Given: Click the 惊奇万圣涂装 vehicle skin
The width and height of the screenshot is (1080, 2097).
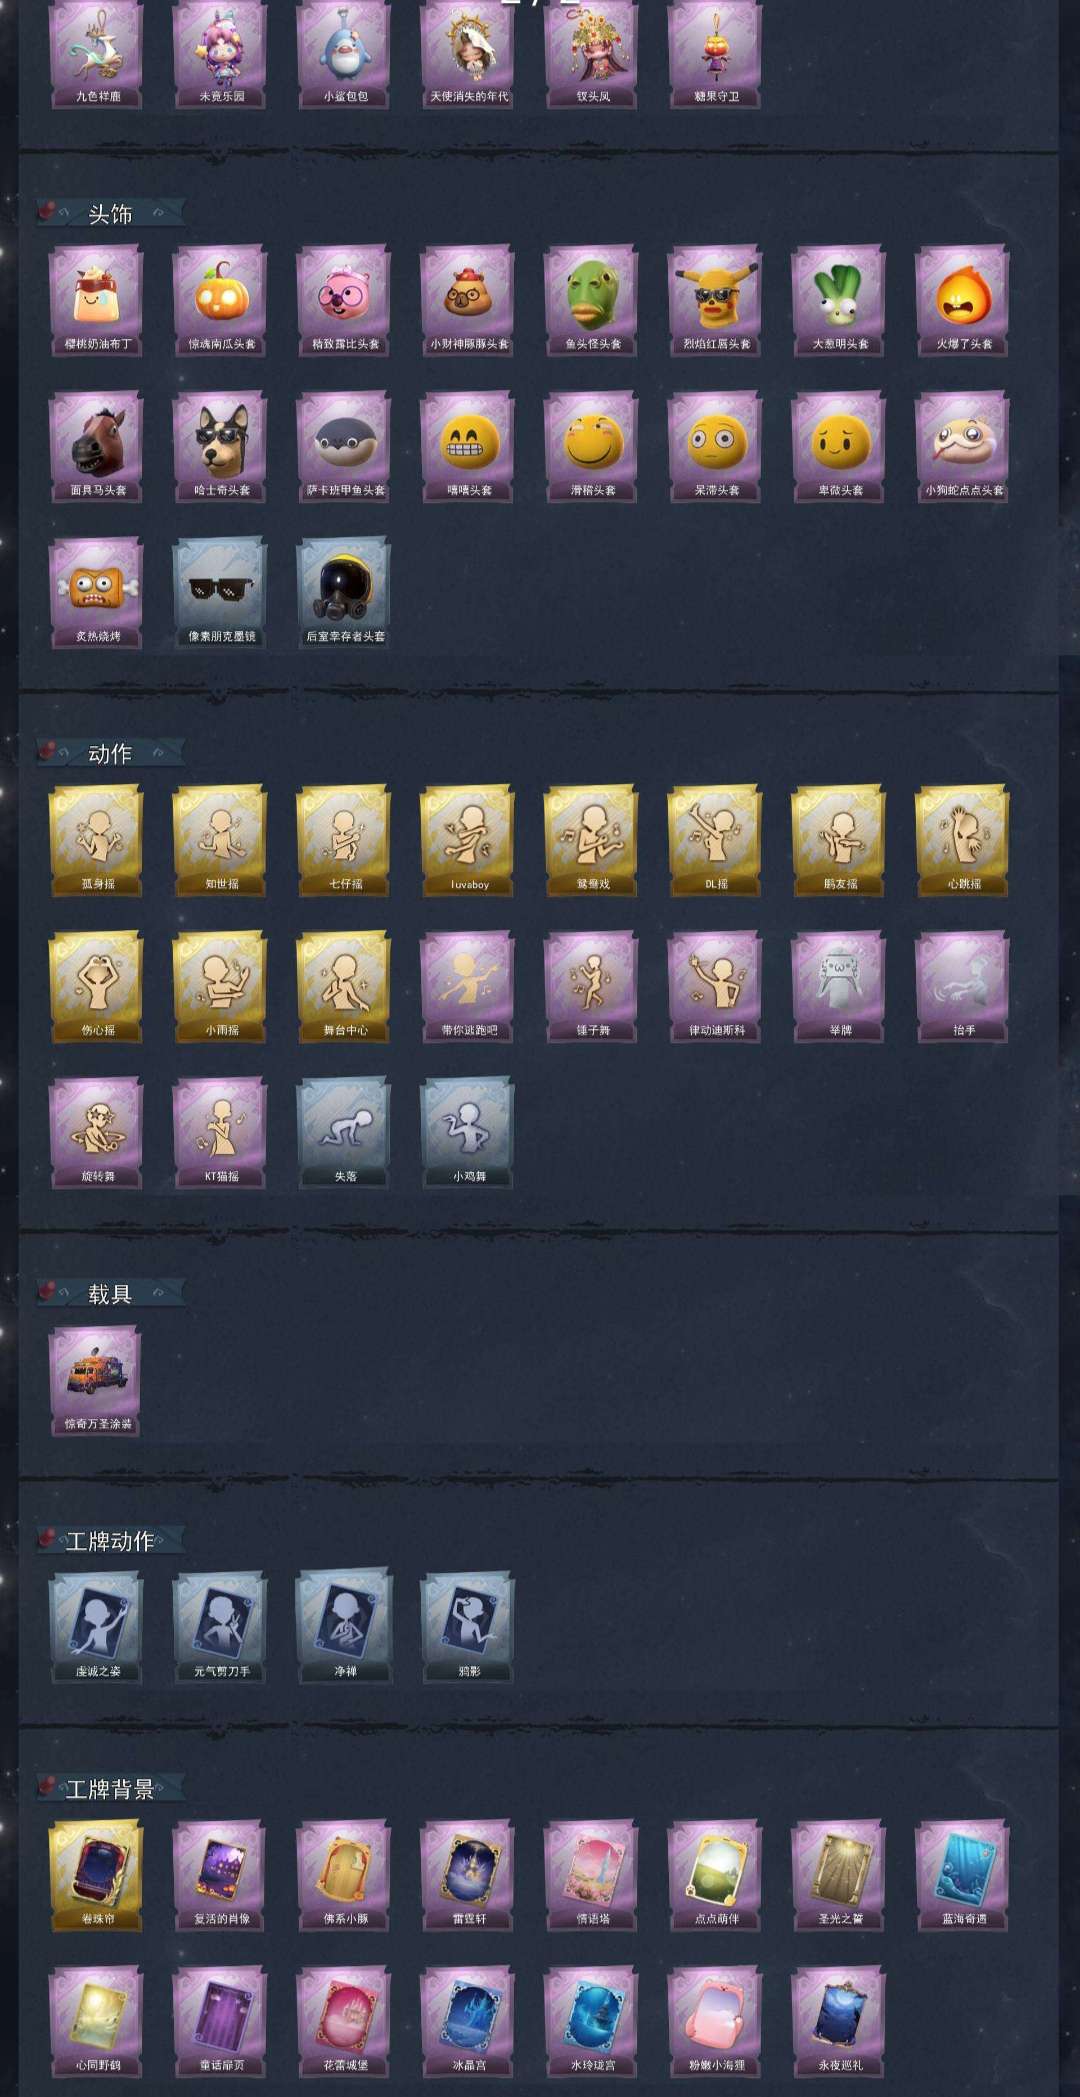Looking at the screenshot, I should [x=97, y=1381].
